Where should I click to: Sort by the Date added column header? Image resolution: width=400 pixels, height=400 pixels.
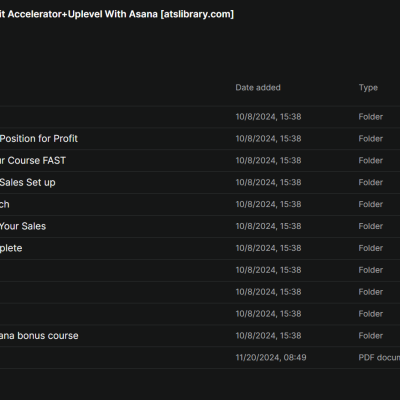point(258,88)
